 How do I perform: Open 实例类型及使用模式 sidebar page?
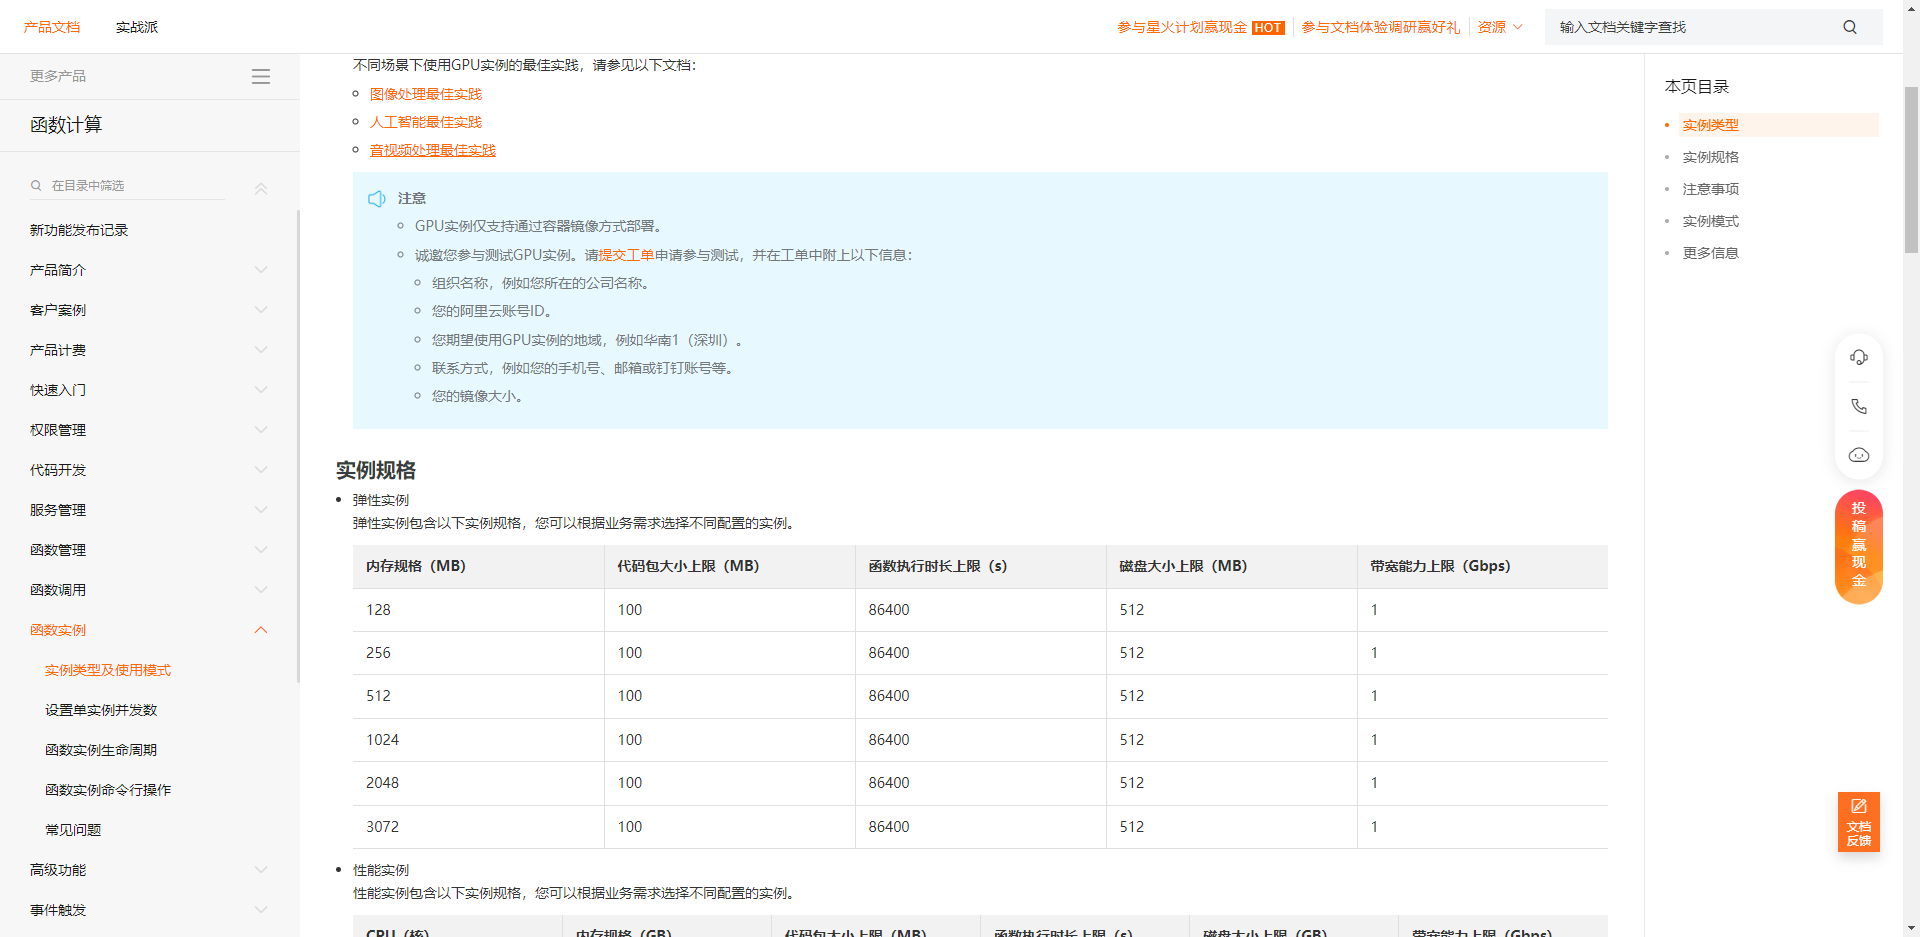(x=108, y=670)
